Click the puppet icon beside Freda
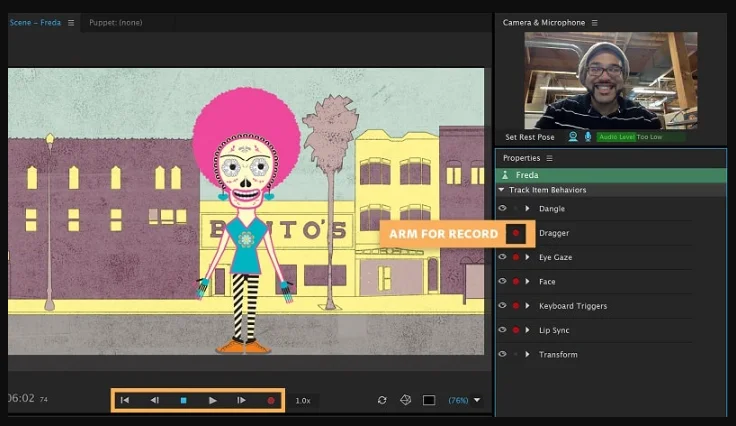Viewport: 736px width, 426px height. [505, 175]
